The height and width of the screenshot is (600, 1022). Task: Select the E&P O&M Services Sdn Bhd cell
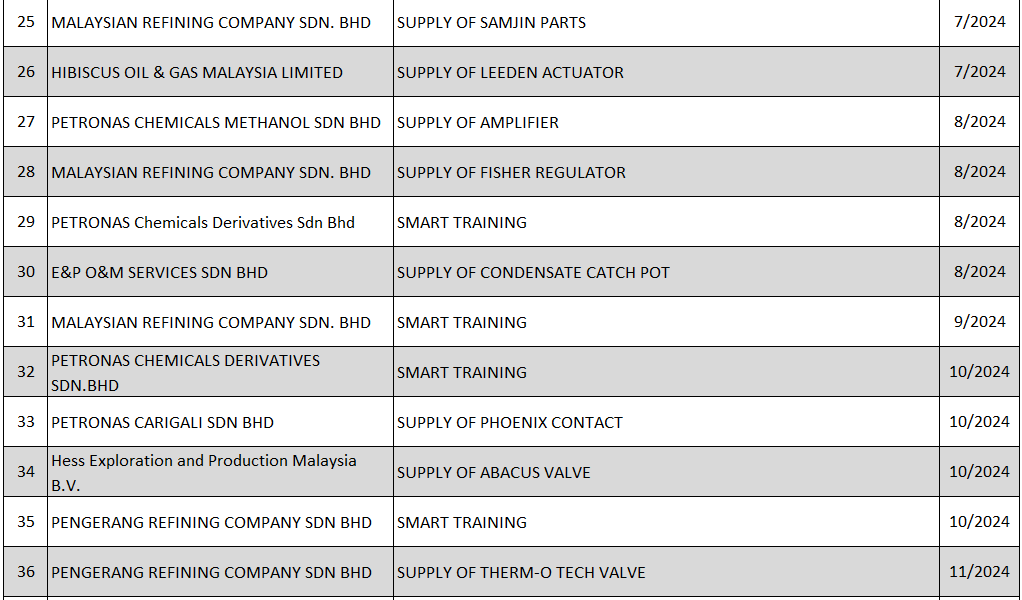160,272
